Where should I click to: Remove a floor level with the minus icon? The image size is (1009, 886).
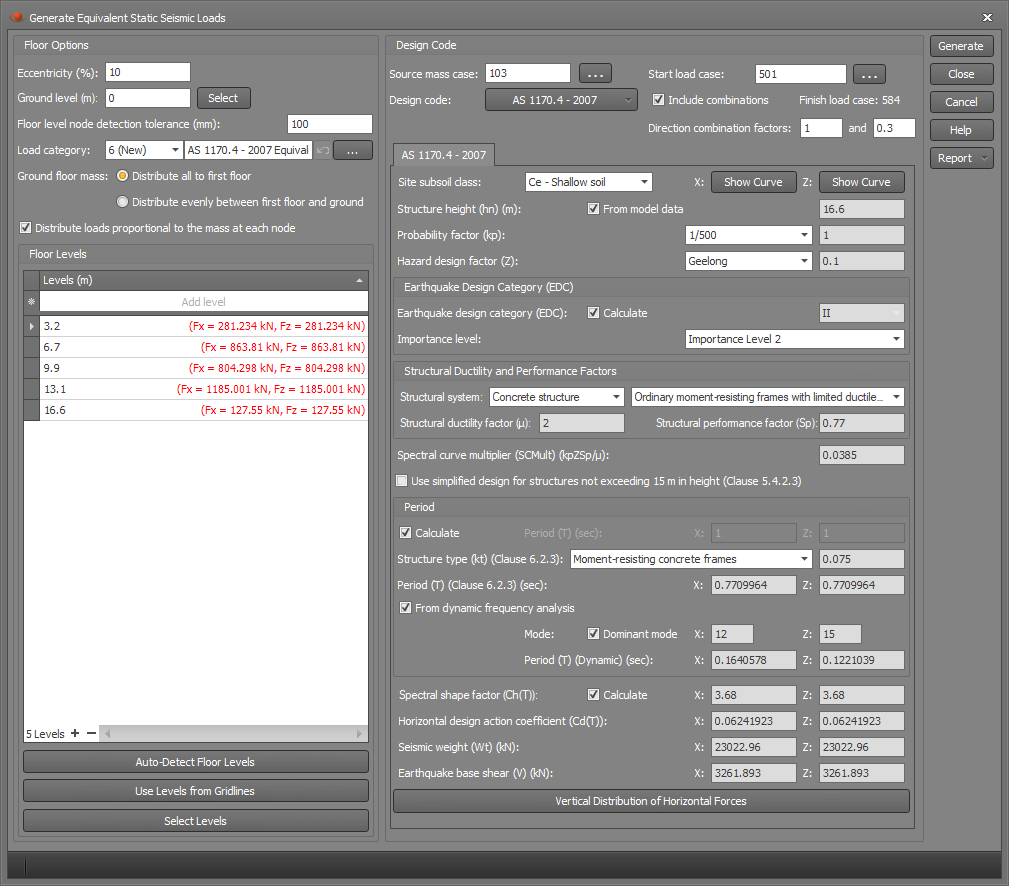pyautogui.click(x=91, y=734)
